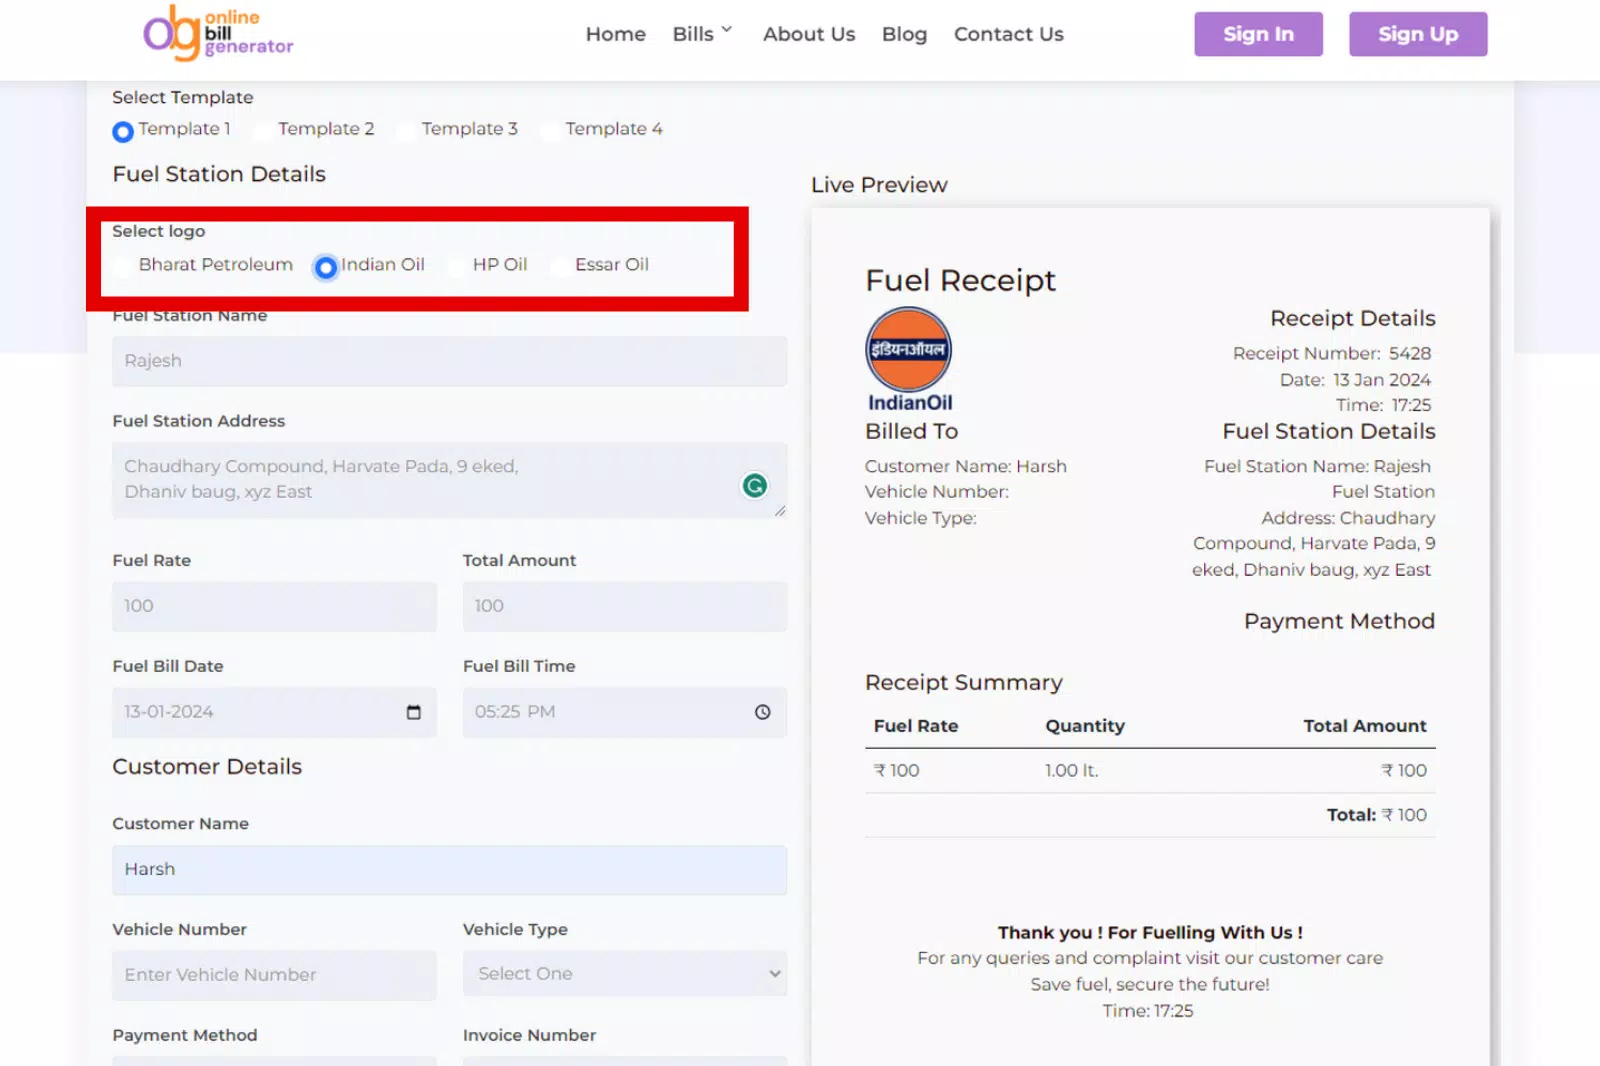Click the Fuel Bill Date field
The image size is (1600, 1066).
tap(274, 712)
